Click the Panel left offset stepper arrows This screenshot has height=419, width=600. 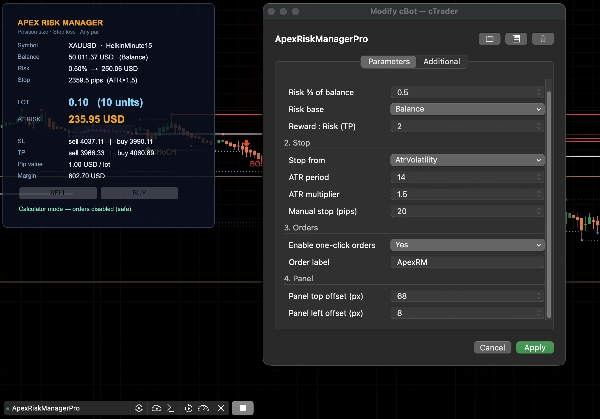click(539, 313)
